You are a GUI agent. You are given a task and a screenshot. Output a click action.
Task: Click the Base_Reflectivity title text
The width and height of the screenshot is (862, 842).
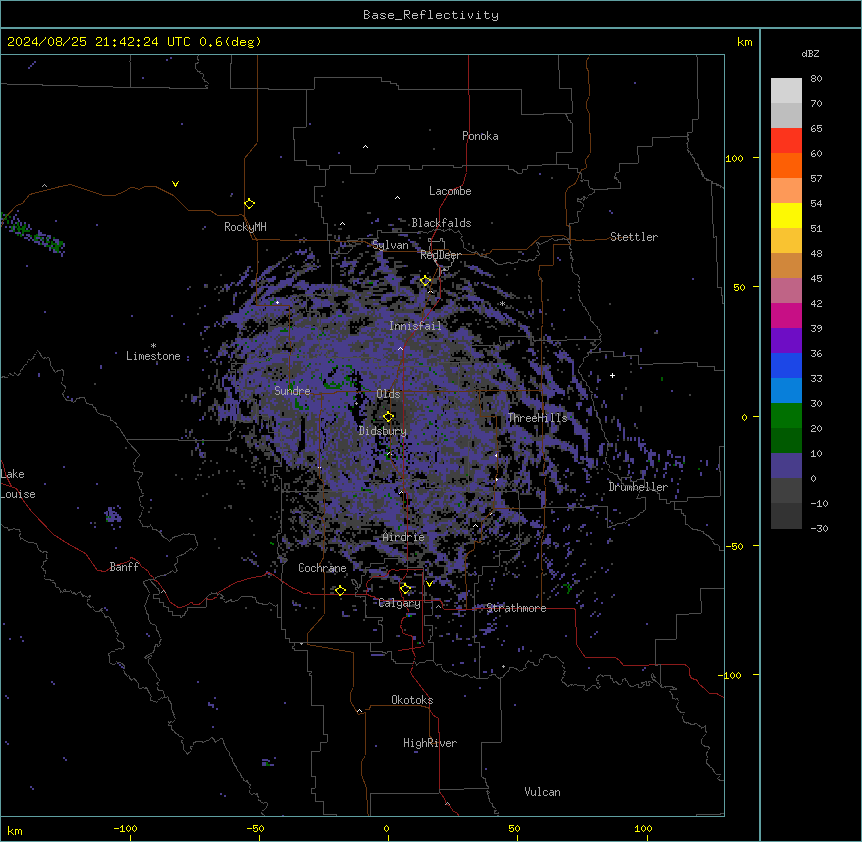(431, 15)
